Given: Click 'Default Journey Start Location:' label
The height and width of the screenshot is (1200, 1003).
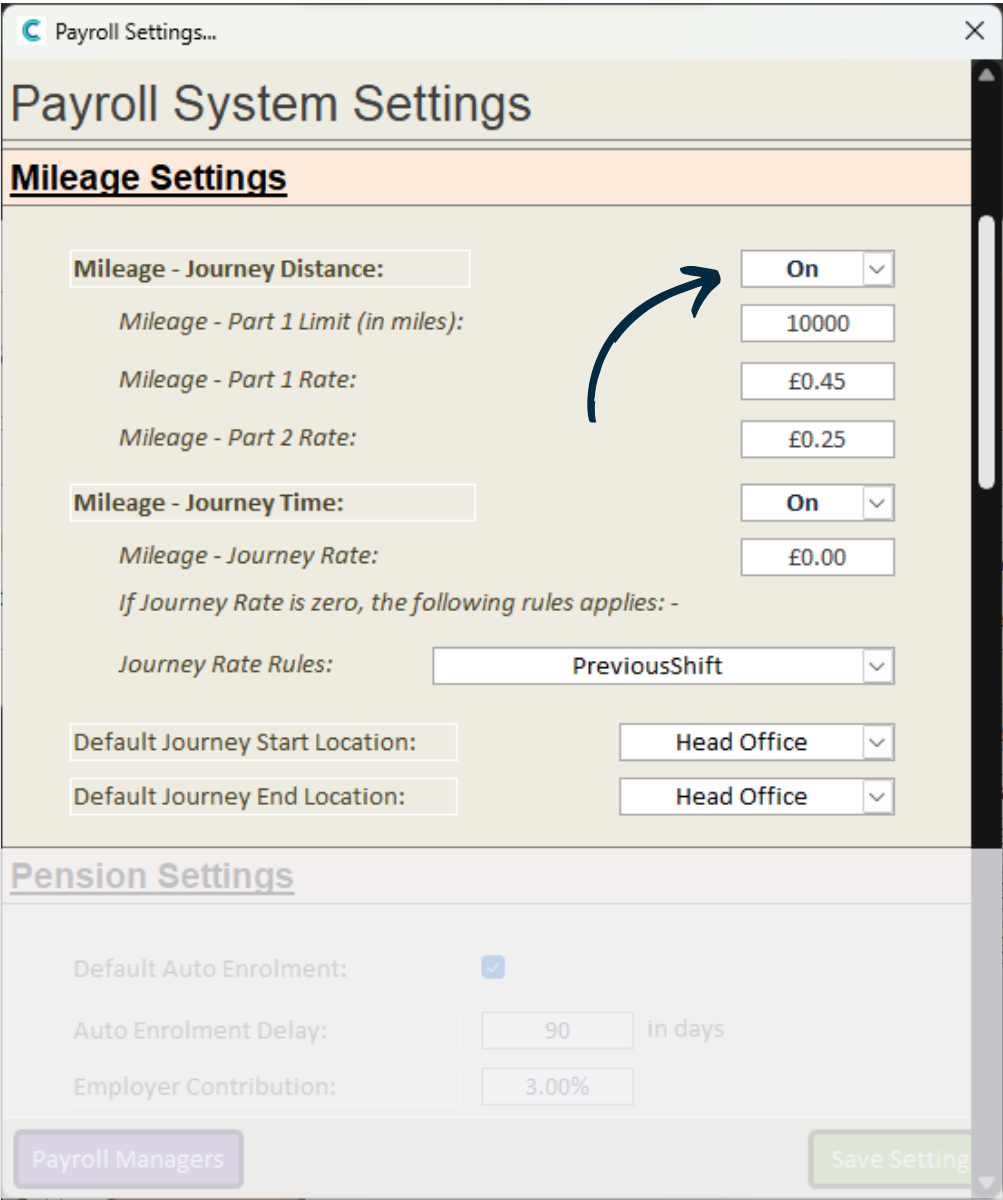Looking at the screenshot, I should [245, 743].
